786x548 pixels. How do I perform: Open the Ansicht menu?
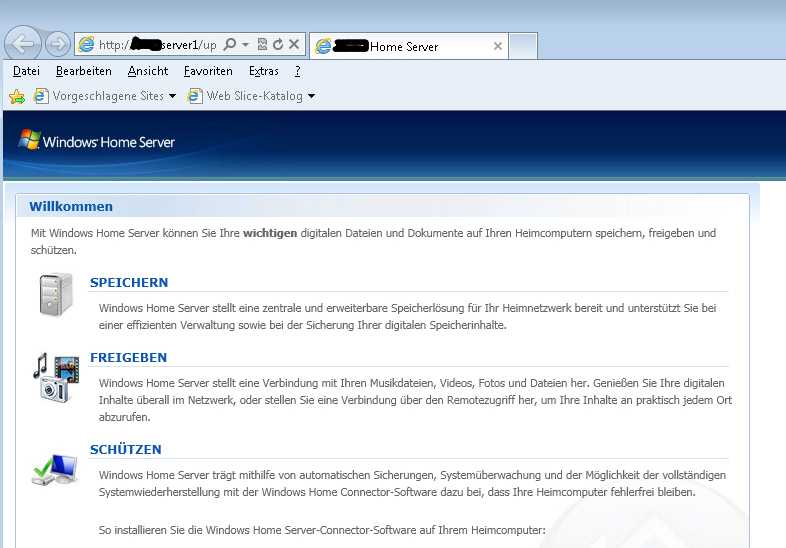click(148, 71)
